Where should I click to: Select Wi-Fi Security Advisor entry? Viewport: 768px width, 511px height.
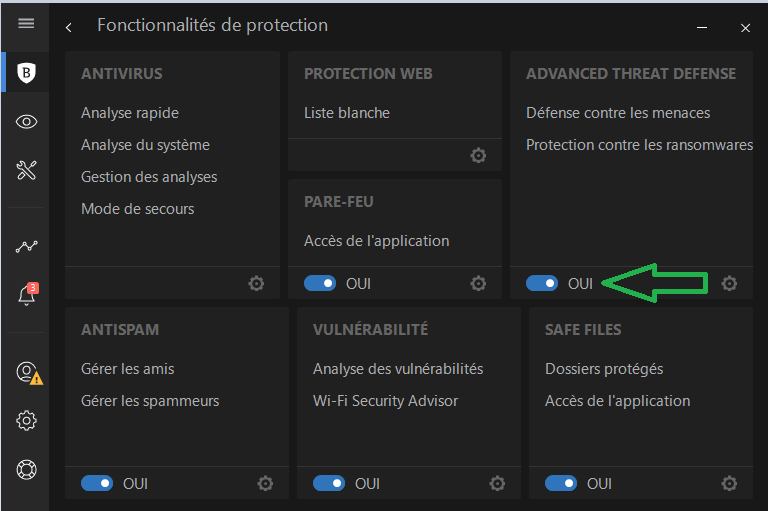385,401
